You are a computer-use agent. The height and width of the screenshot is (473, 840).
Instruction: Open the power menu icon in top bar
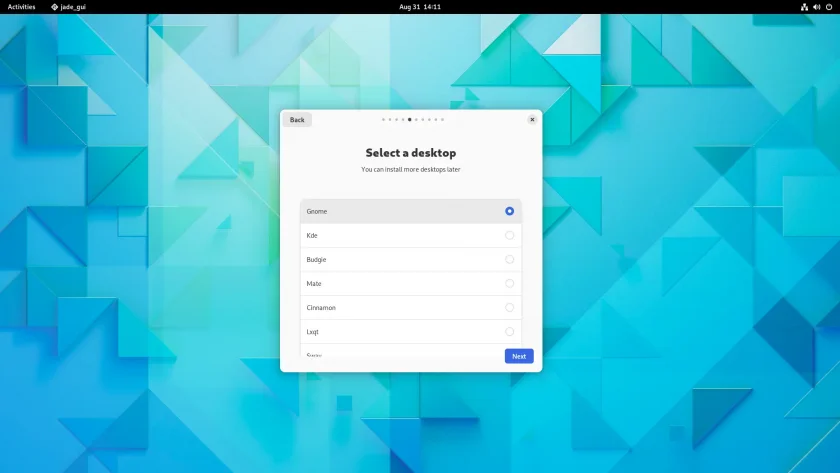[829, 7]
